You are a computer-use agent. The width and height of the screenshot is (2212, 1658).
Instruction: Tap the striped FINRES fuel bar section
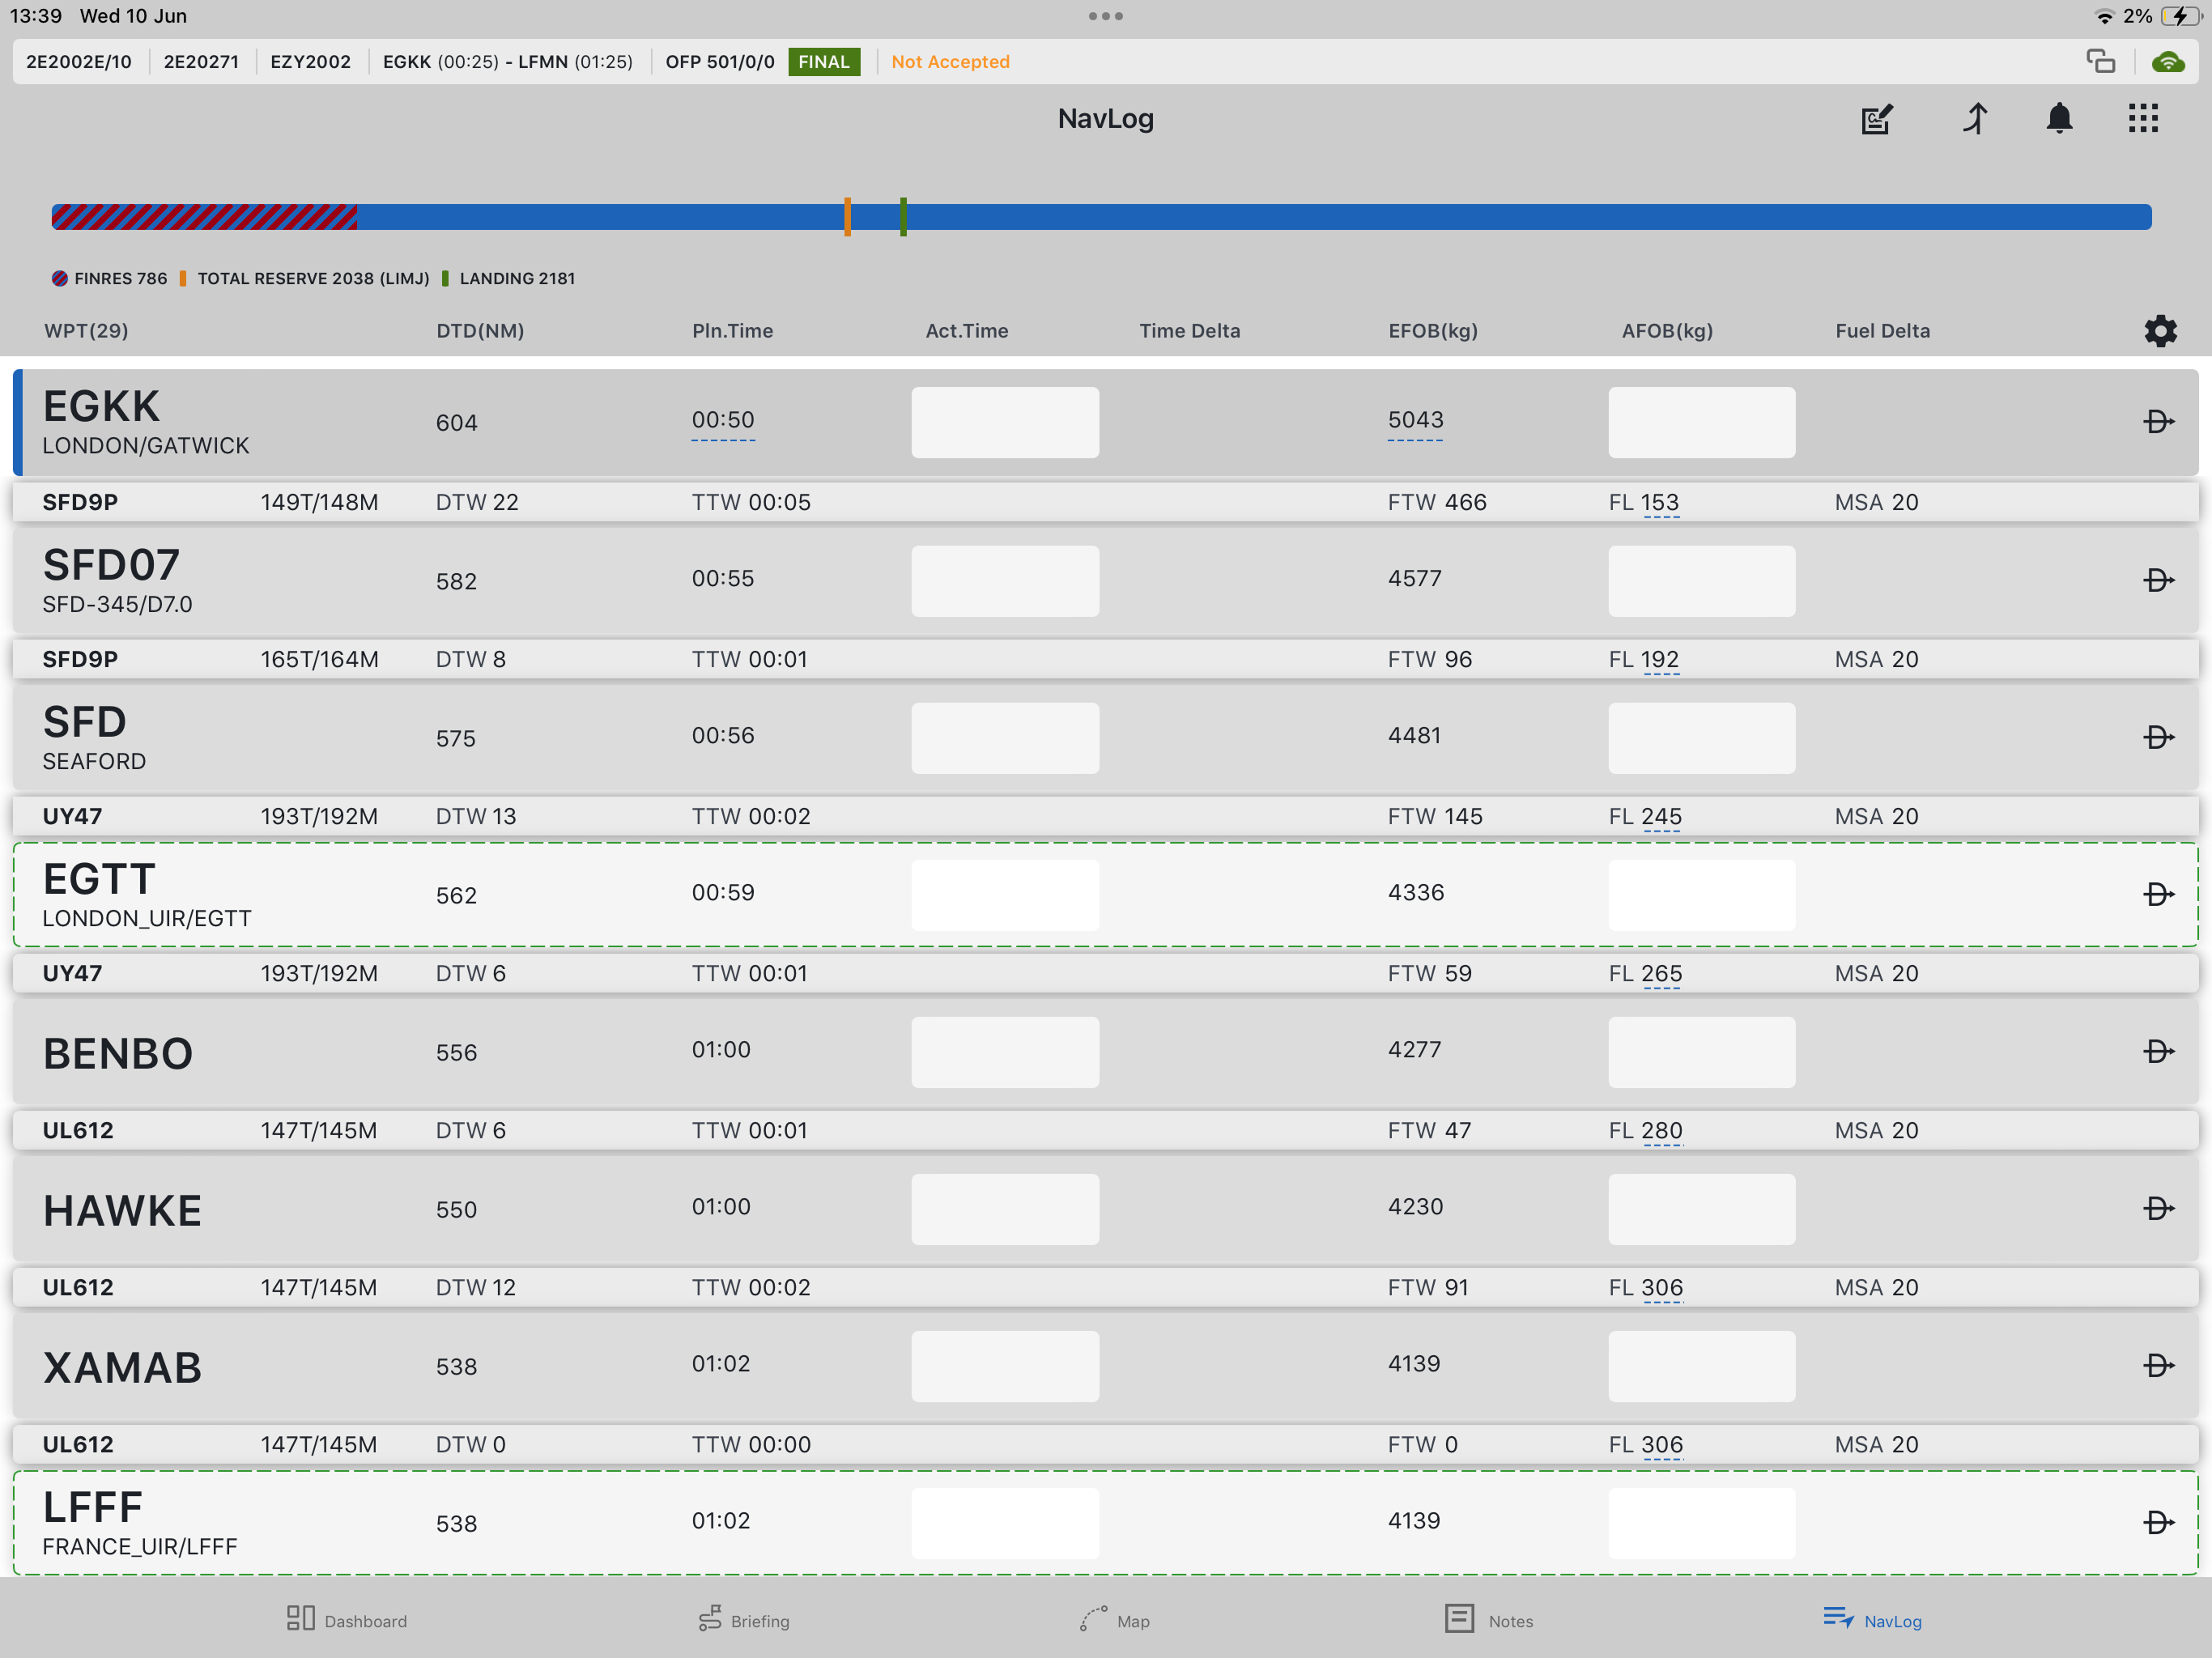pos(204,217)
